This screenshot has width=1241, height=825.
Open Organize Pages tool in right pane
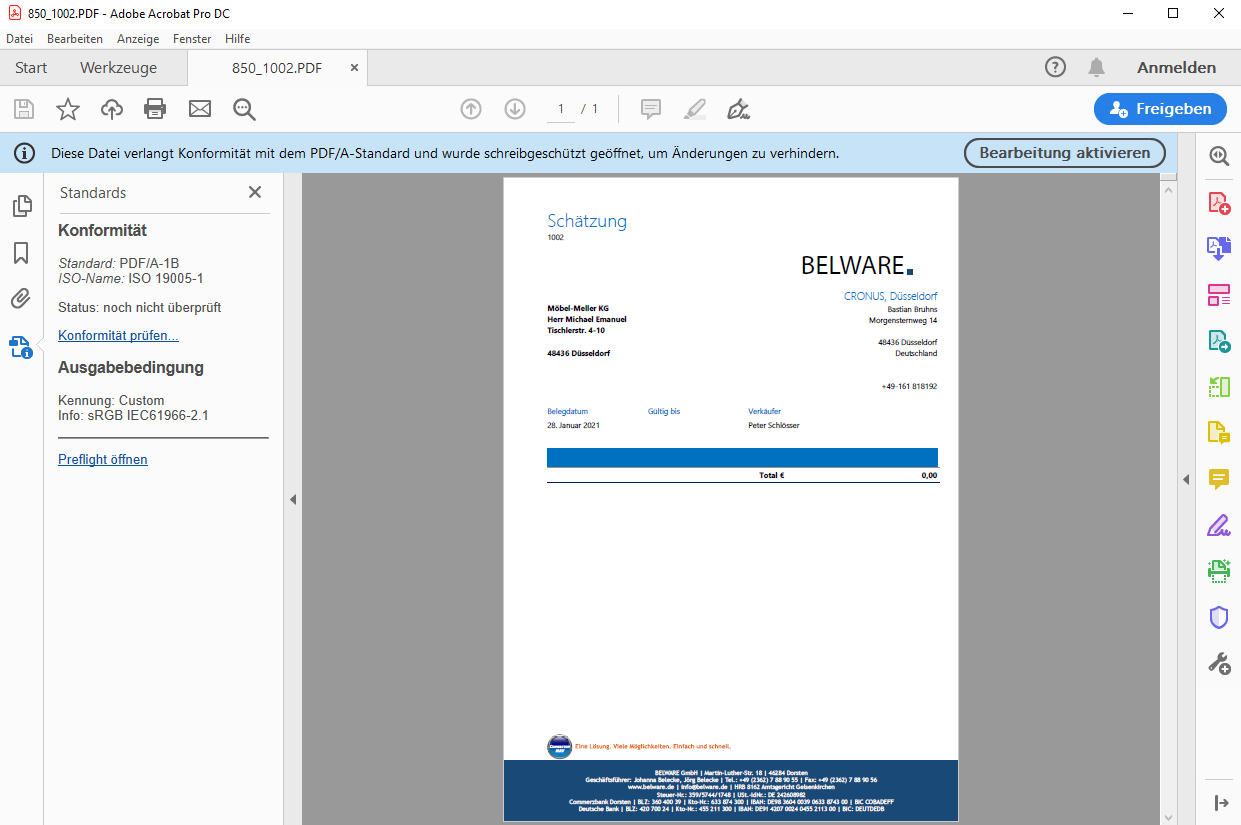click(x=1219, y=387)
